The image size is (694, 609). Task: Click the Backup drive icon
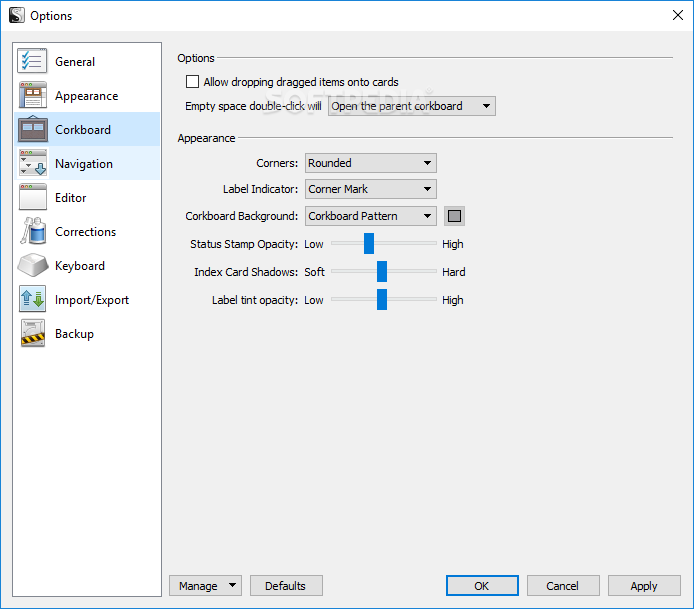tap(32, 333)
